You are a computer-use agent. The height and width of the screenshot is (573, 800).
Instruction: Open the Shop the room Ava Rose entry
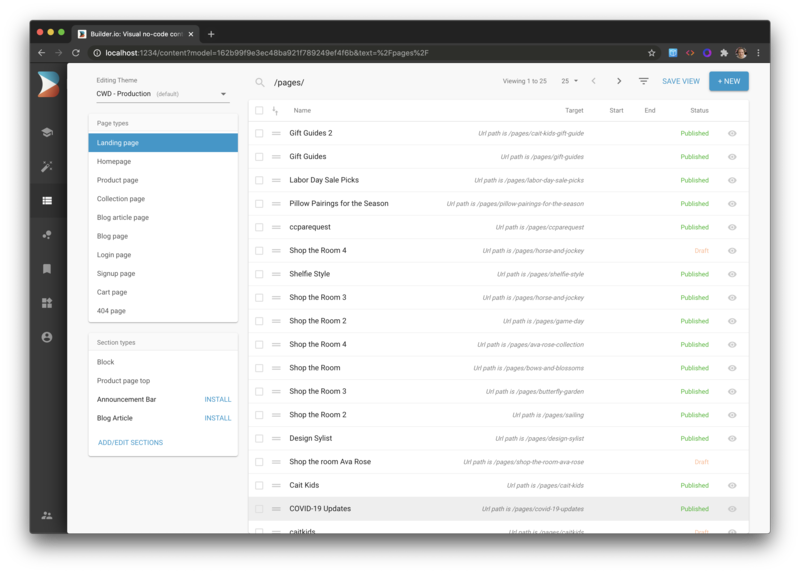point(330,462)
